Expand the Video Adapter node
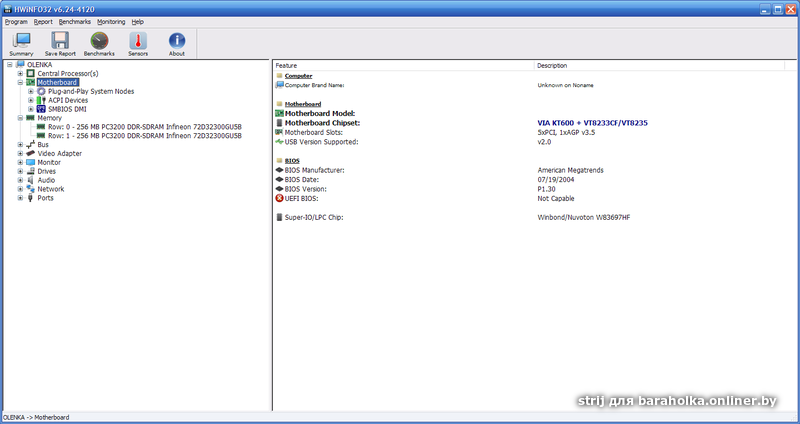 point(20,154)
